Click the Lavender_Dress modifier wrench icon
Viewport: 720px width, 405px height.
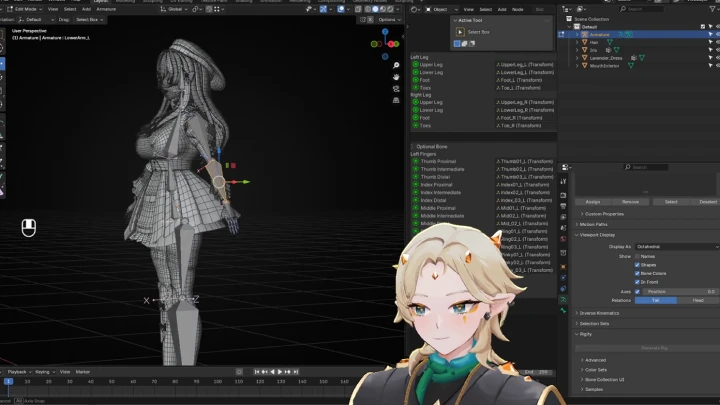coord(634,58)
